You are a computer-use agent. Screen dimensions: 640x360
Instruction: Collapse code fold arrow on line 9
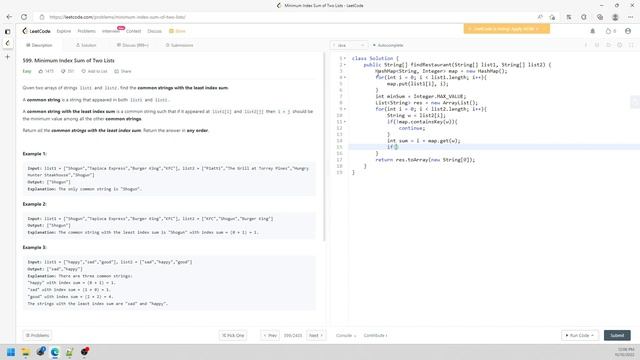(345, 109)
